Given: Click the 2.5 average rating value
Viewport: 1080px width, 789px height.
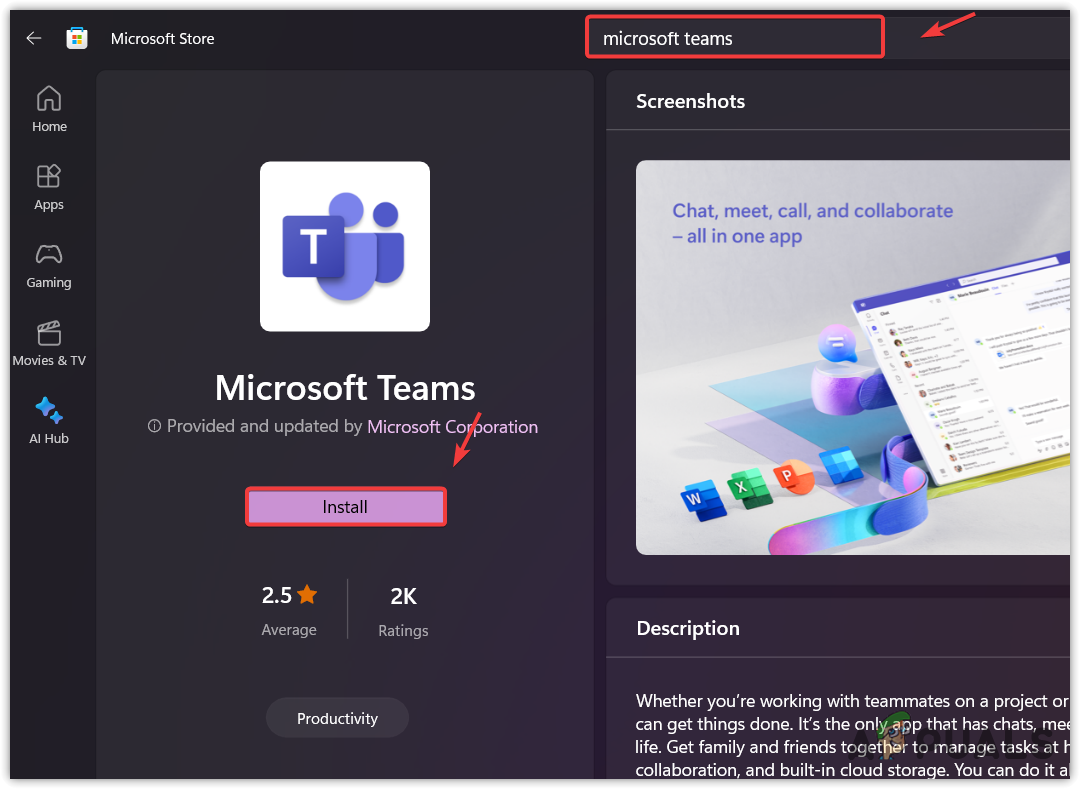Looking at the screenshot, I should (277, 595).
